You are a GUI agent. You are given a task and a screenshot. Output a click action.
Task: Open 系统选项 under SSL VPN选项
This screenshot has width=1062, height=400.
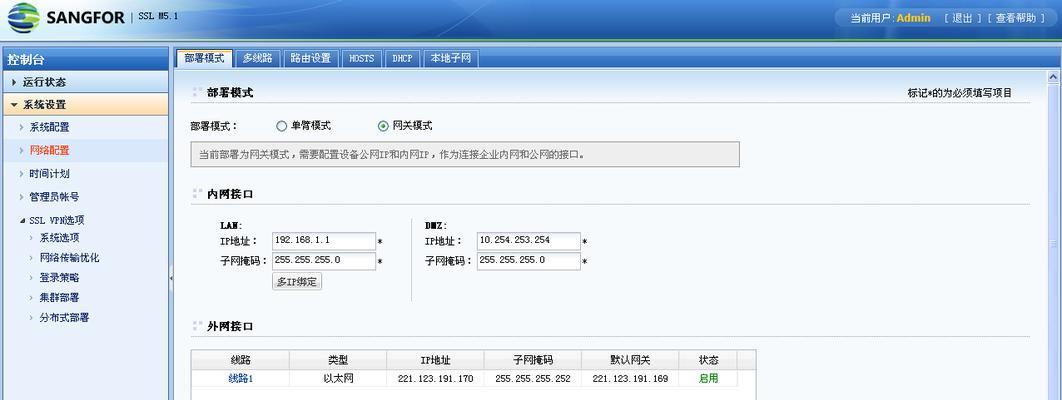pos(59,238)
